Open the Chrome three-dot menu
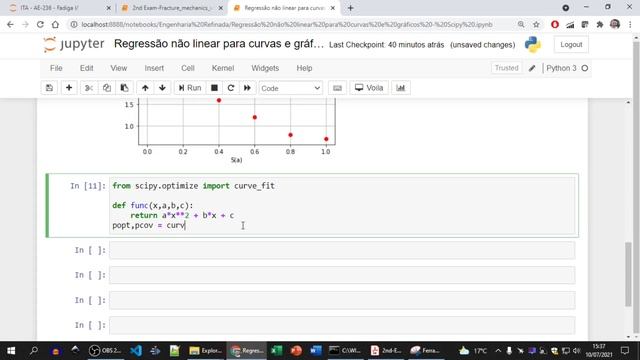 pos(630,24)
